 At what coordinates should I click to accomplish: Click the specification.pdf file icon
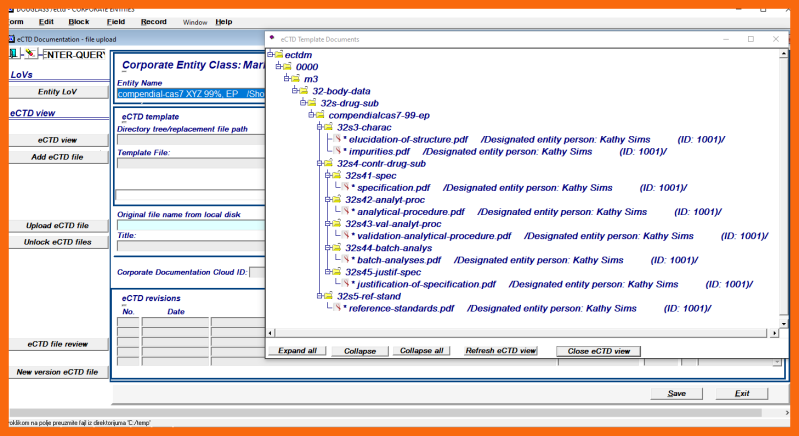pyautogui.click(x=345, y=187)
